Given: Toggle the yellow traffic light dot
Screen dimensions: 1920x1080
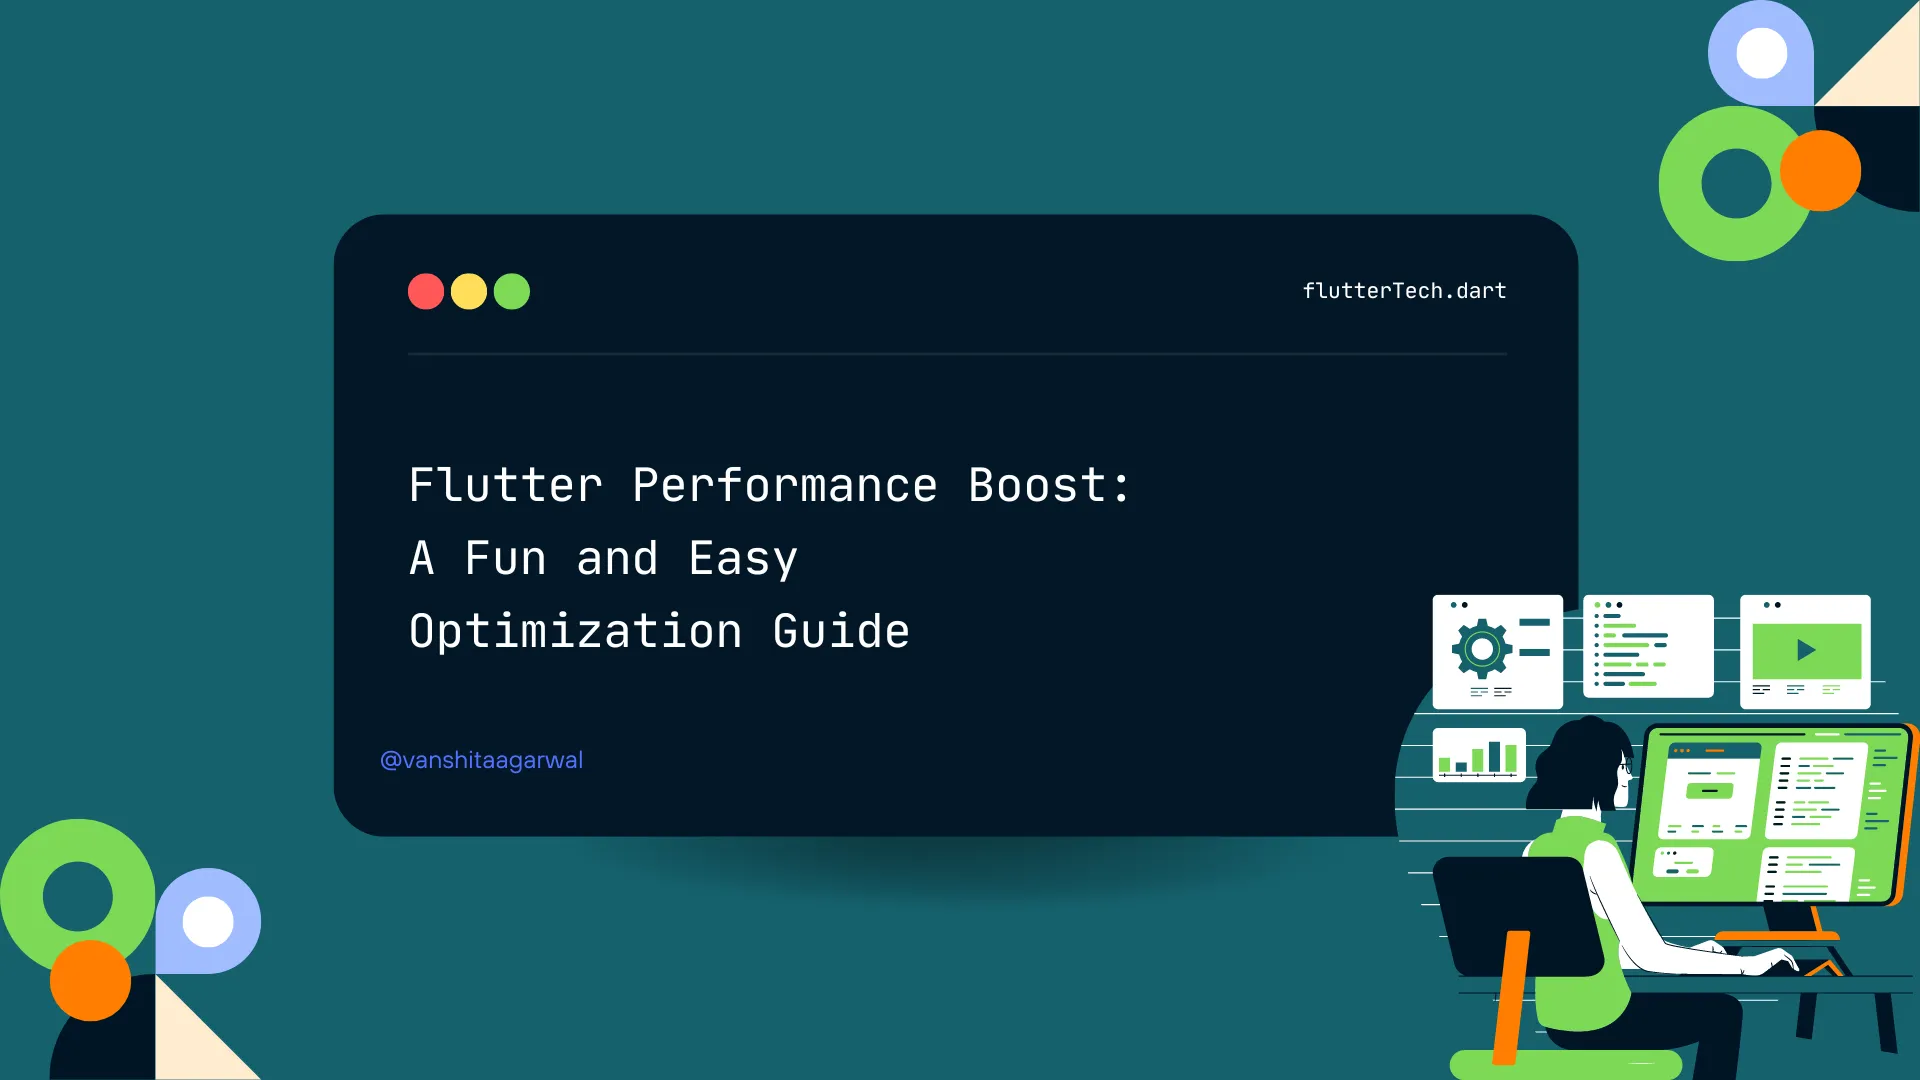Looking at the screenshot, I should (469, 291).
